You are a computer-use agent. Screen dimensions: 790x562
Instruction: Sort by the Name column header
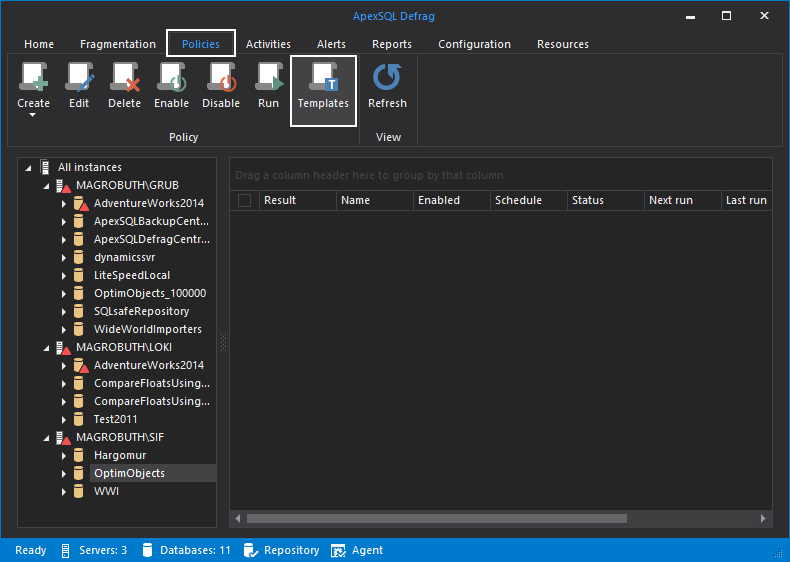tap(375, 201)
